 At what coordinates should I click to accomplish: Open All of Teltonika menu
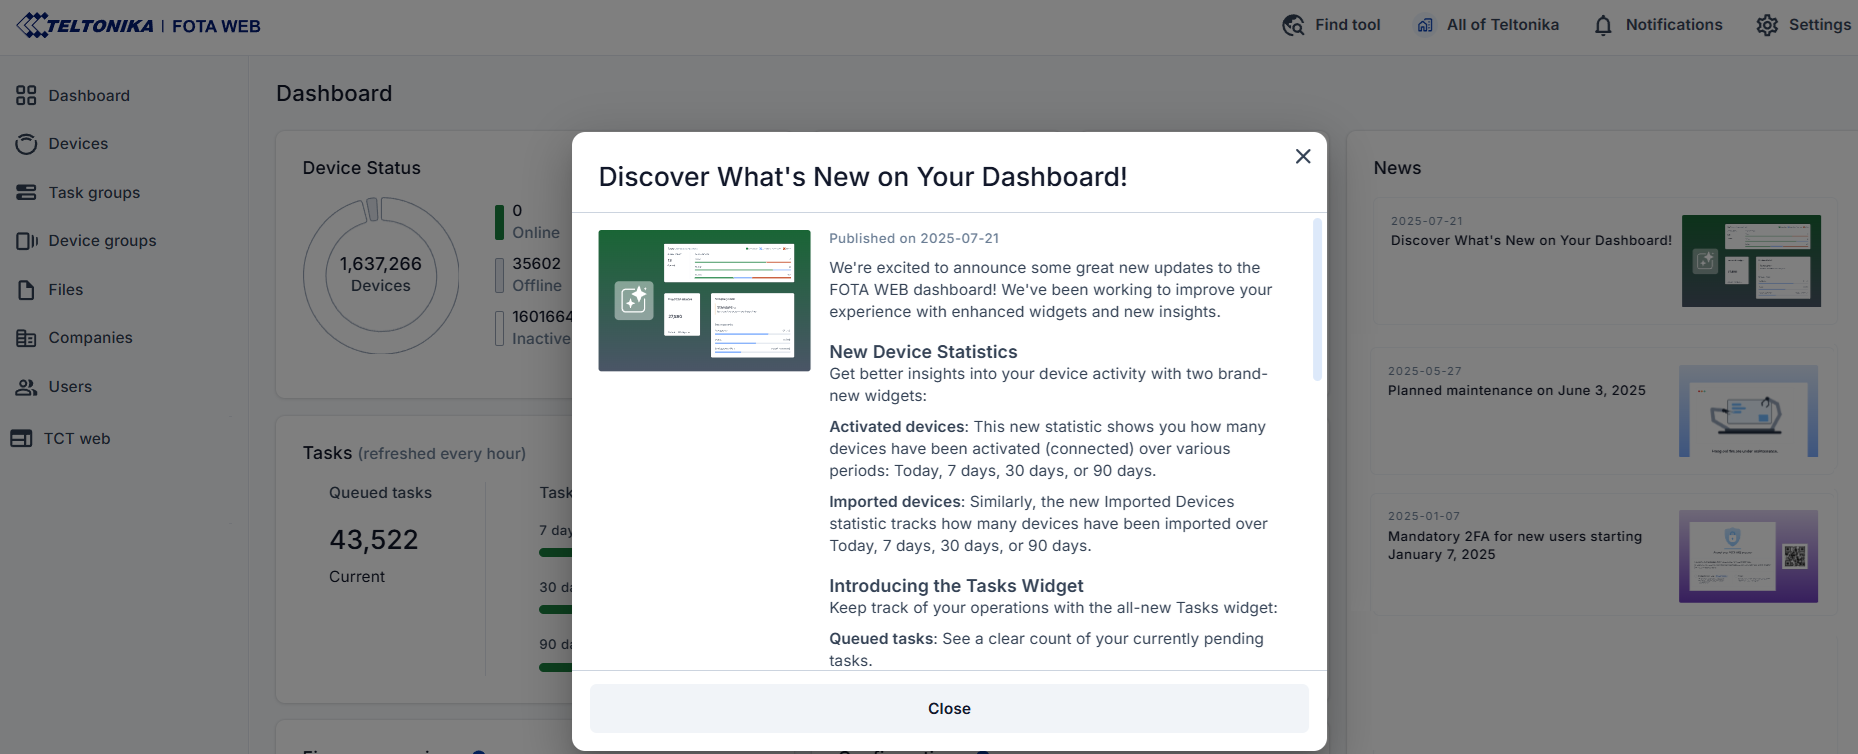pyautogui.click(x=1487, y=25)
